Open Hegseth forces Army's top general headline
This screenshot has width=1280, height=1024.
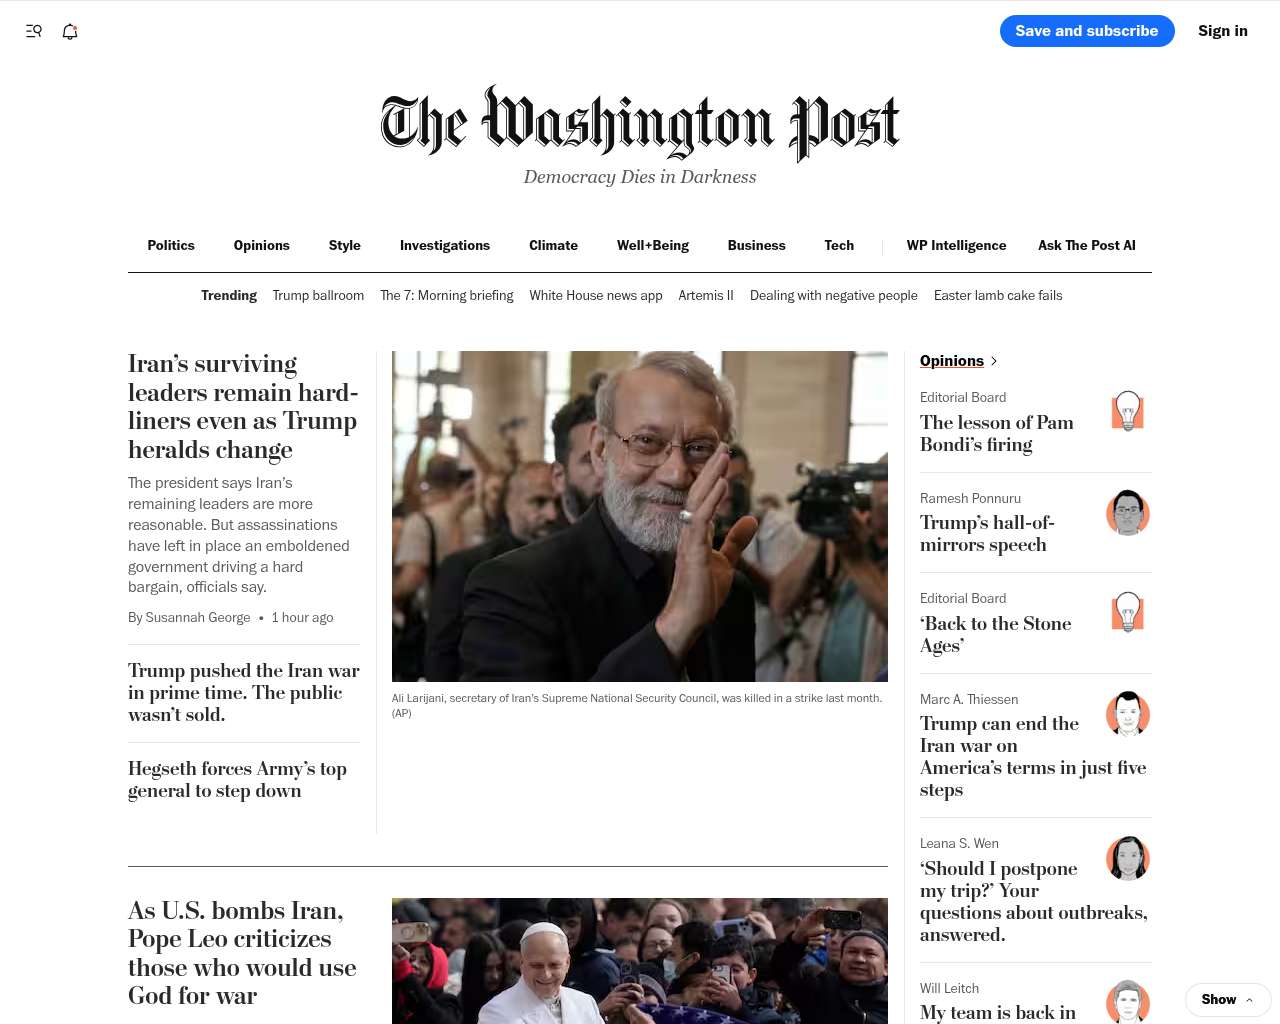[238, 779]
